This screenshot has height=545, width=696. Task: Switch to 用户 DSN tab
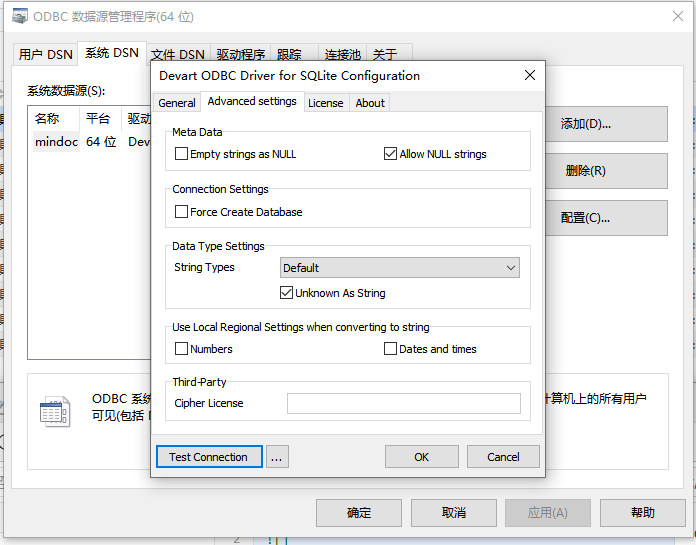click(45, 54)
